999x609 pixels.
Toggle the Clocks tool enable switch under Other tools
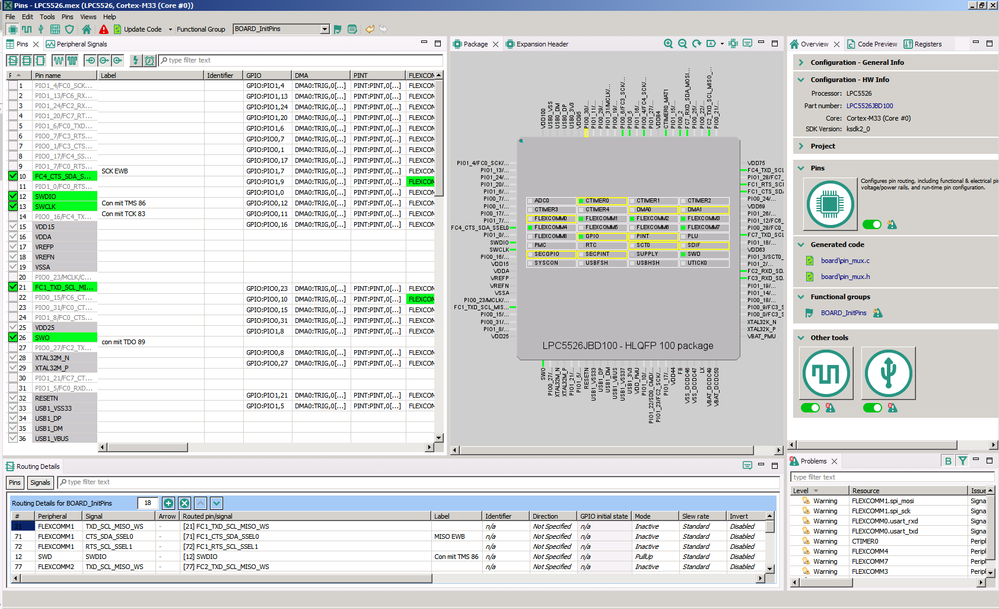(x=810, y=408)
